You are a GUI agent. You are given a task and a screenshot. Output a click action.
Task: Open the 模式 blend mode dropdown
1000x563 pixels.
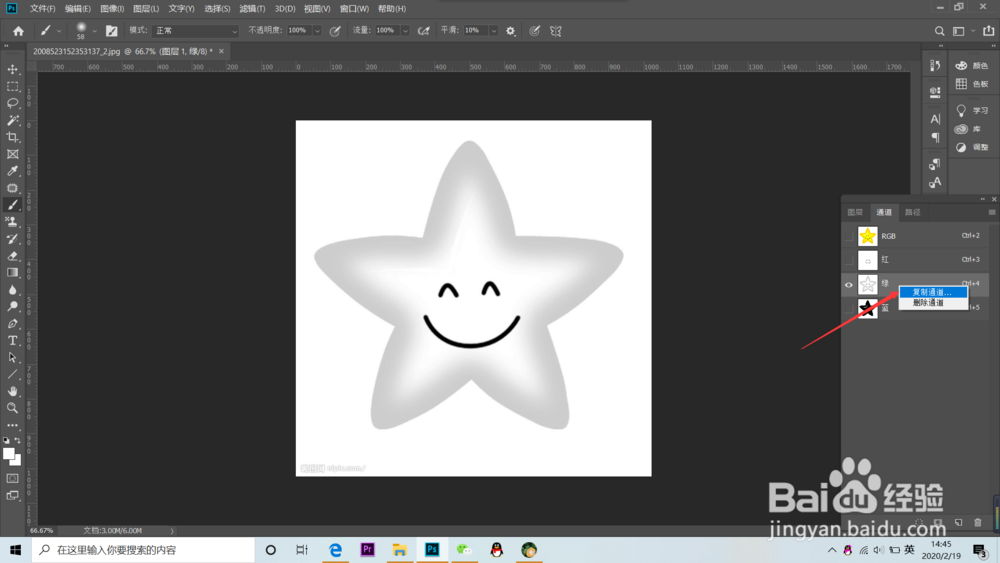pos(195,31)
